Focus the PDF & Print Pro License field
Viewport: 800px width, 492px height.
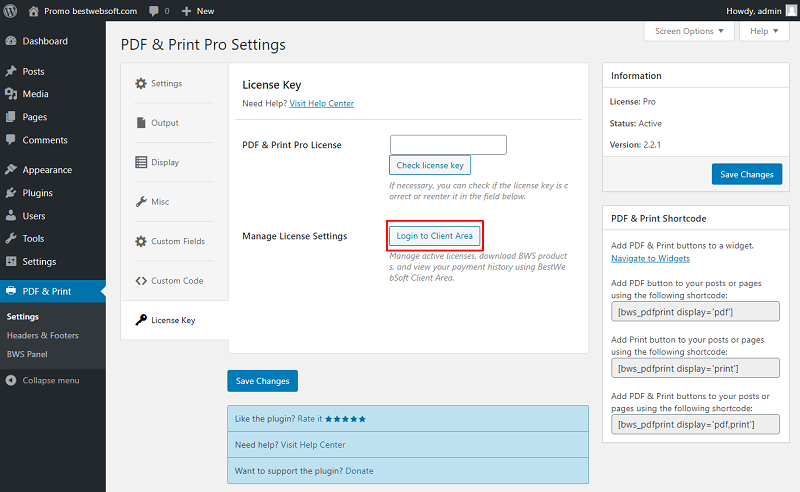pyautogui.click(x=448, y=145)
